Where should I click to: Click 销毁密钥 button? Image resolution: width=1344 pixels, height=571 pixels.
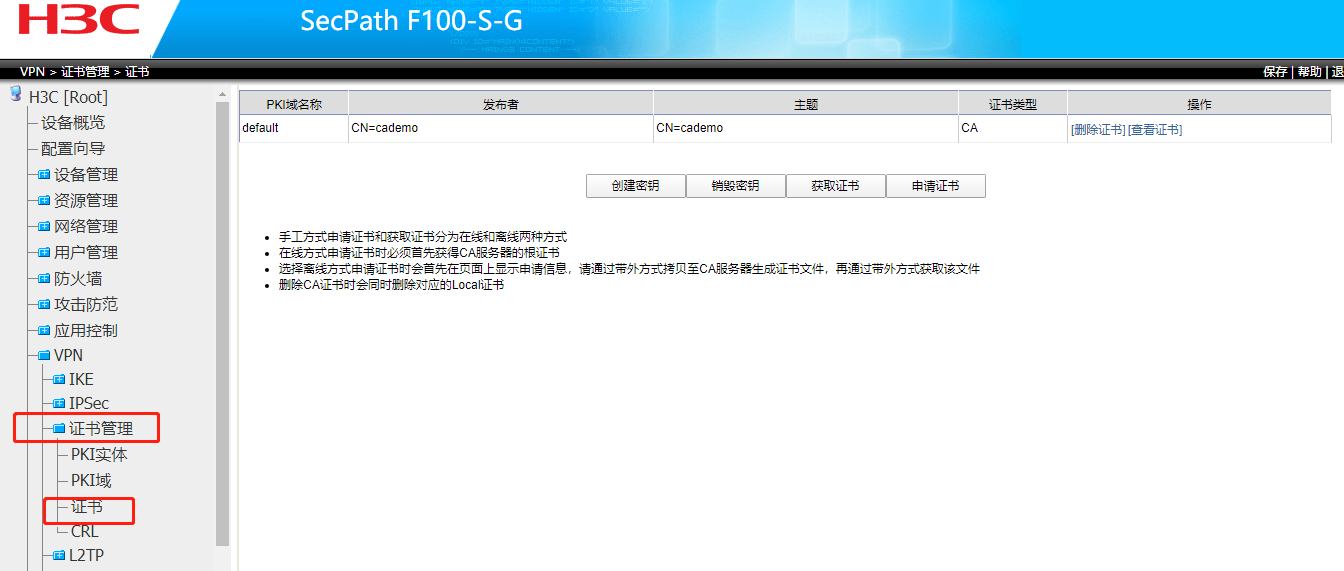pos(735,186)
